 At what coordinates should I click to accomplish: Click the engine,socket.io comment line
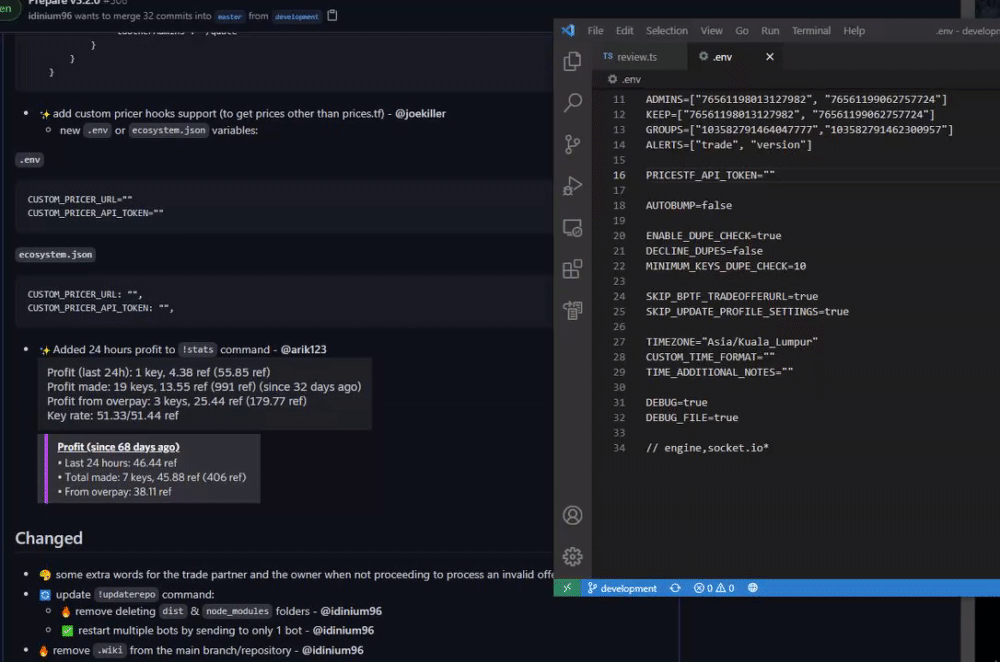[707, 448]
